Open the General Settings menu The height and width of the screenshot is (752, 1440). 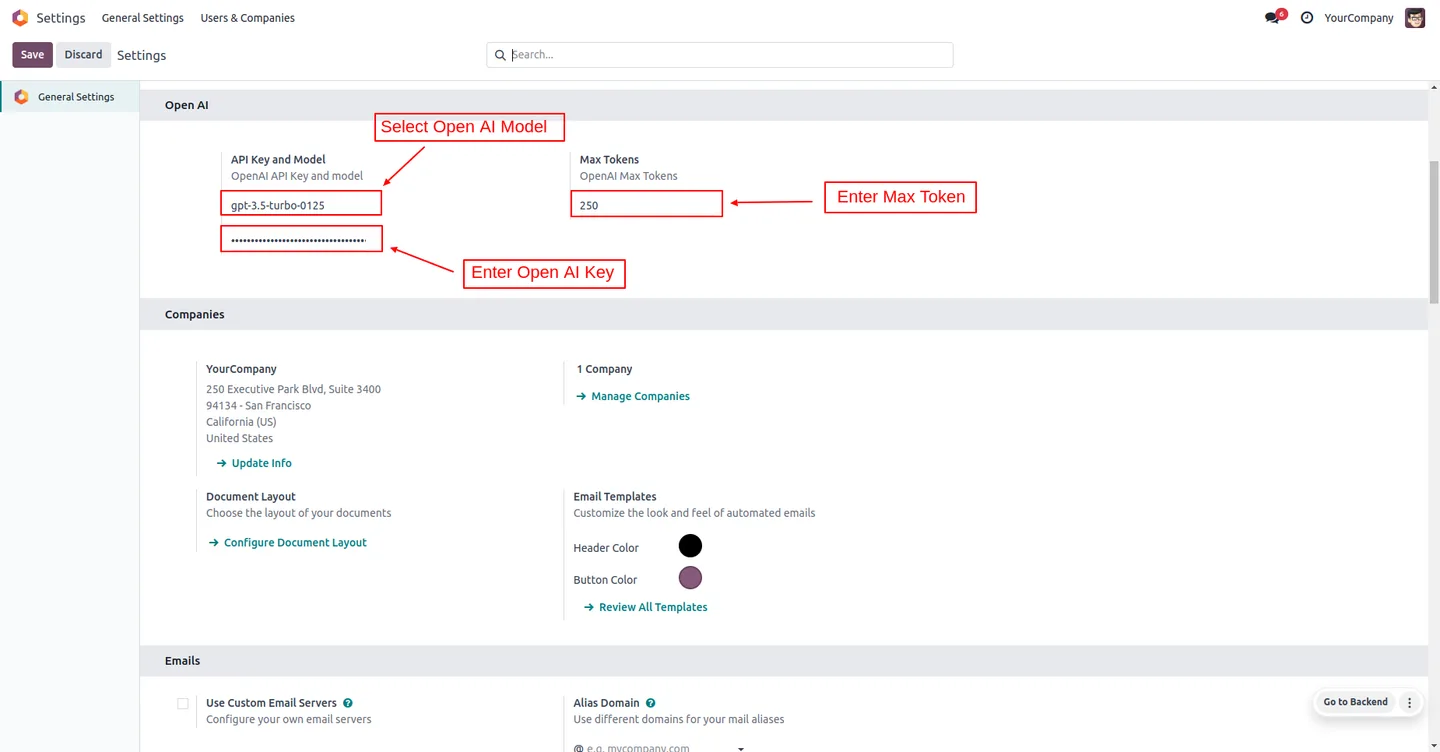pos(143,18)
